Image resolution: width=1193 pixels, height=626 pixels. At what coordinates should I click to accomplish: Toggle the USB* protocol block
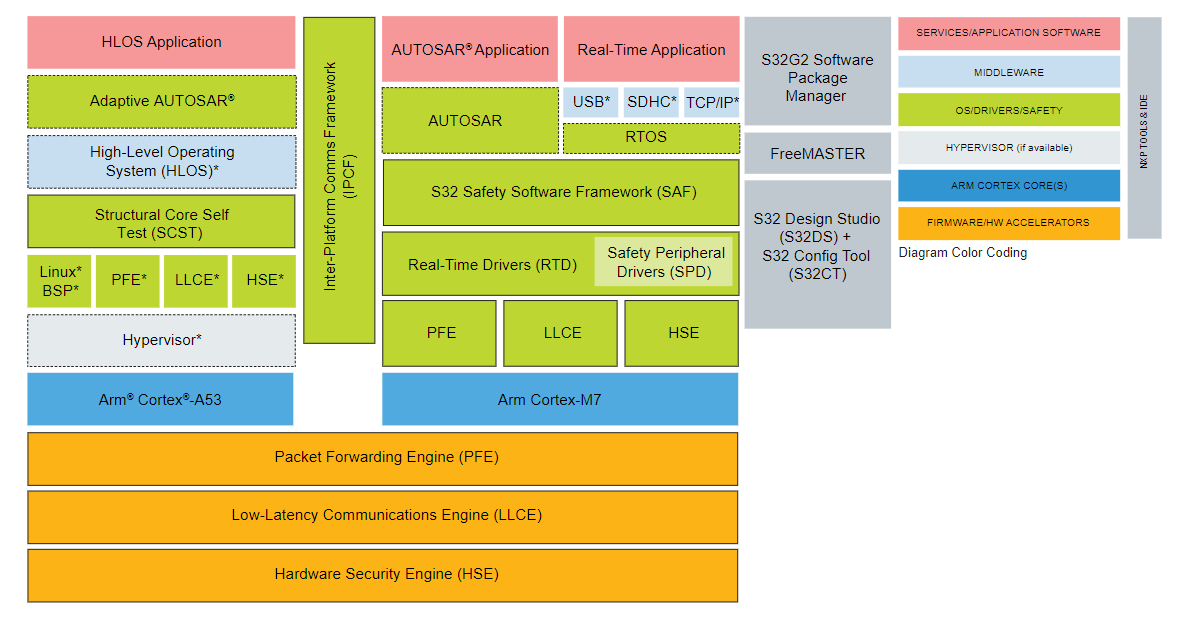(591, 101)
